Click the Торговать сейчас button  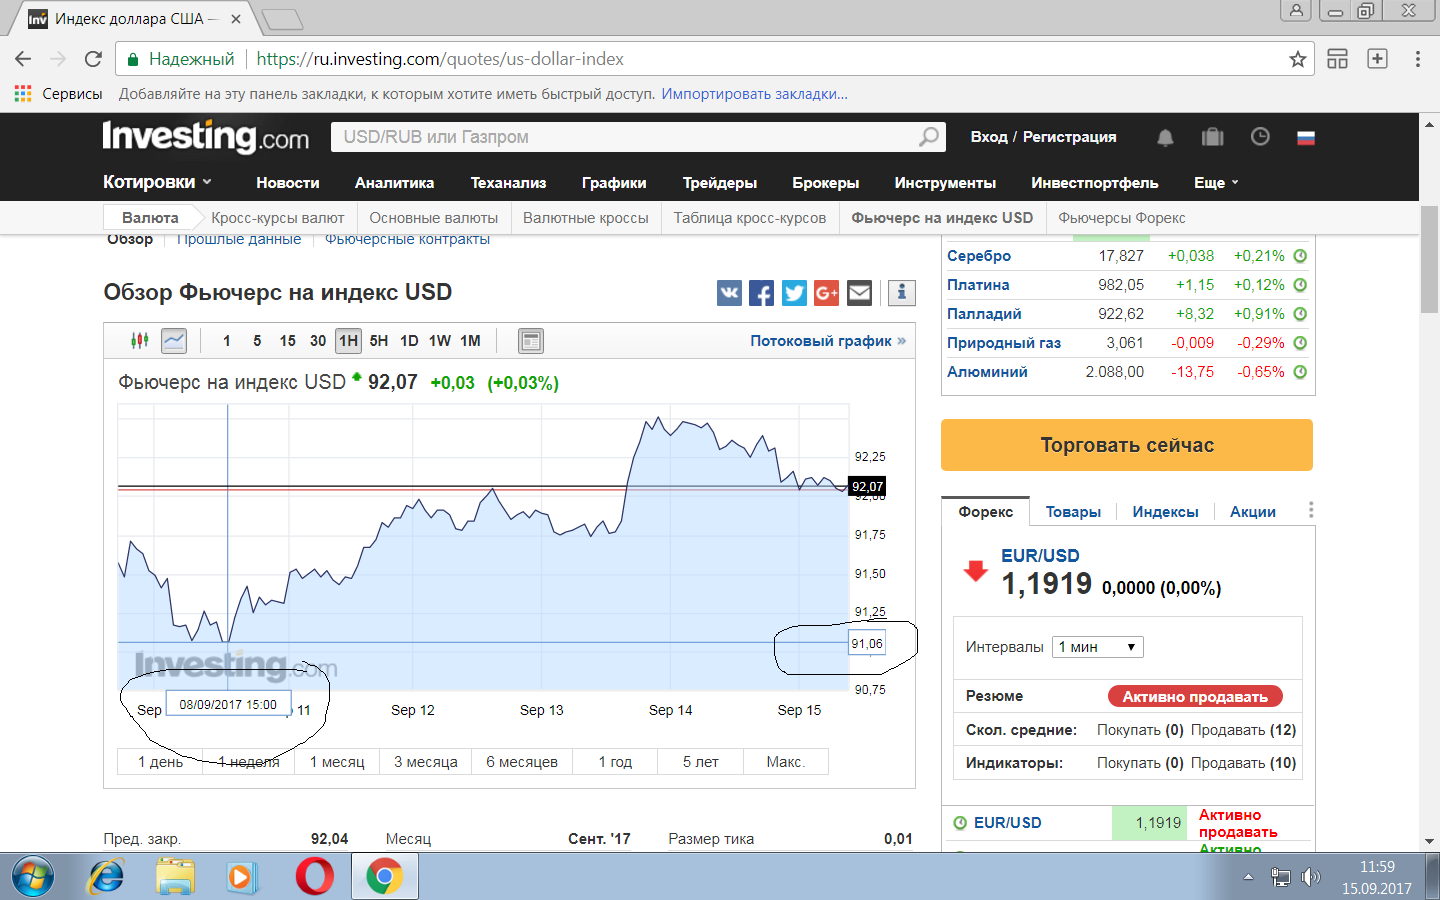click(1127, 445)
